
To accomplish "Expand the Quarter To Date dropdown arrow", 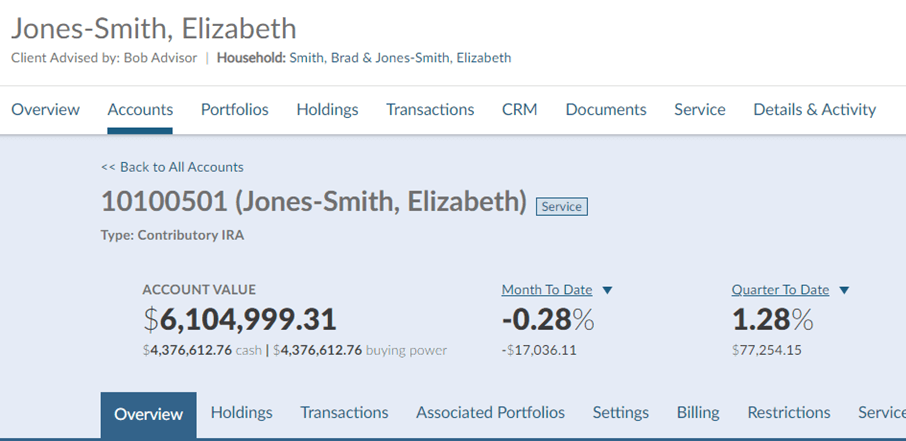I will pos(844,291).
